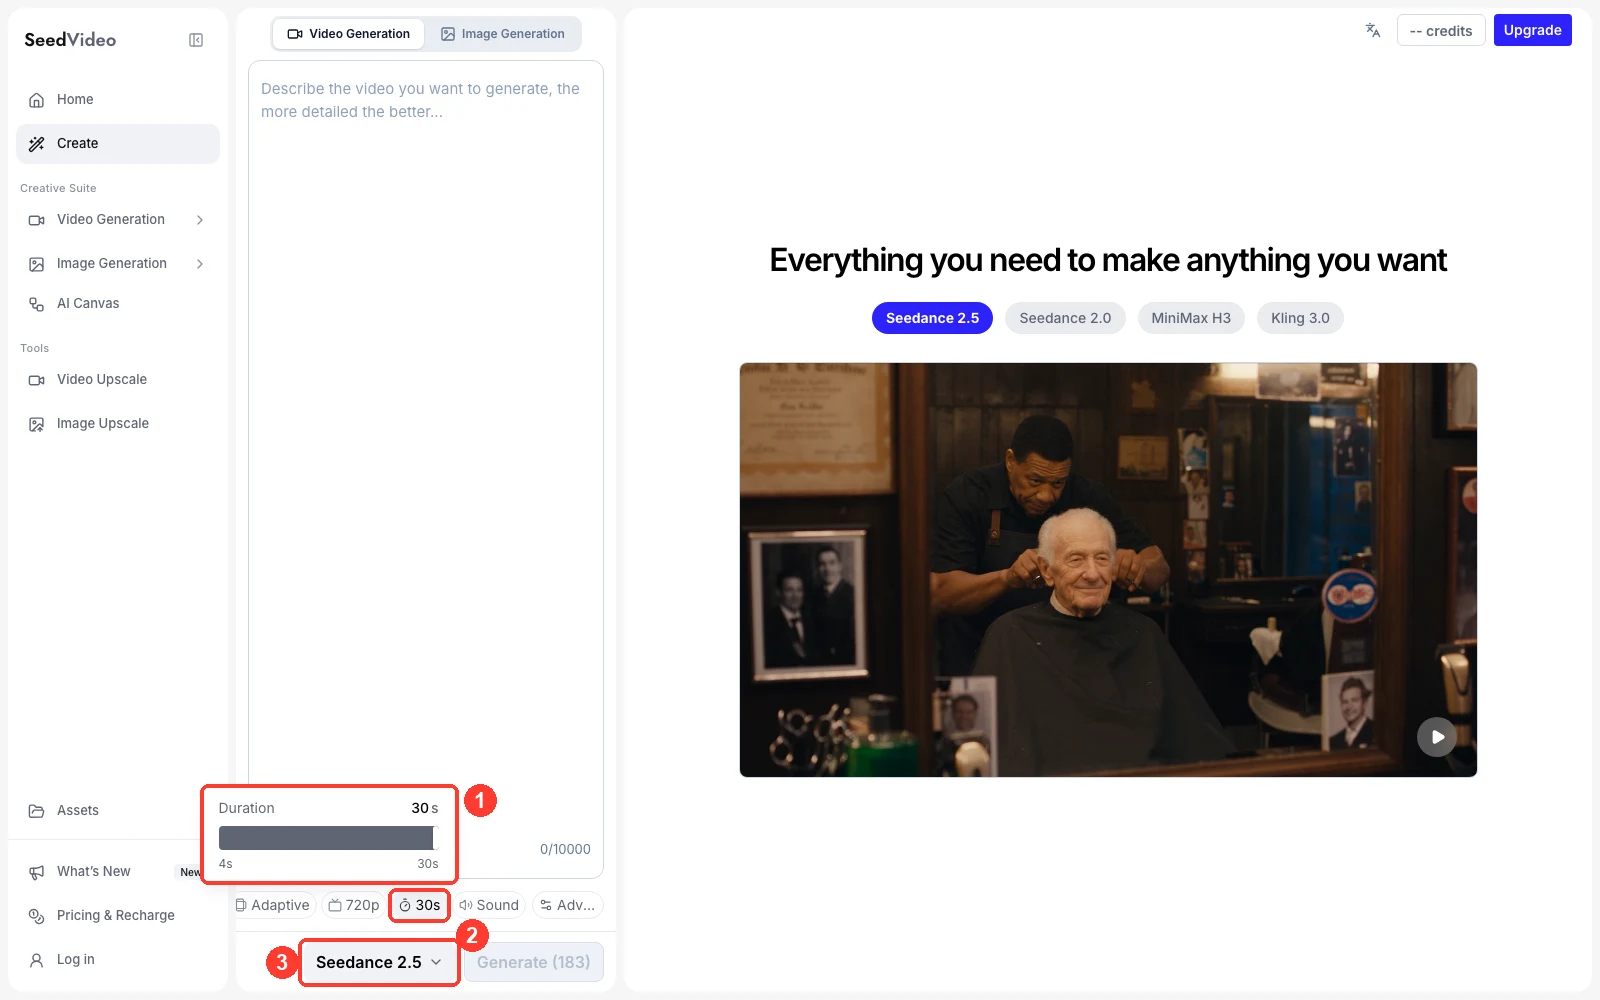Expand Video Generation submenu chevron

[x=200, y=220]
